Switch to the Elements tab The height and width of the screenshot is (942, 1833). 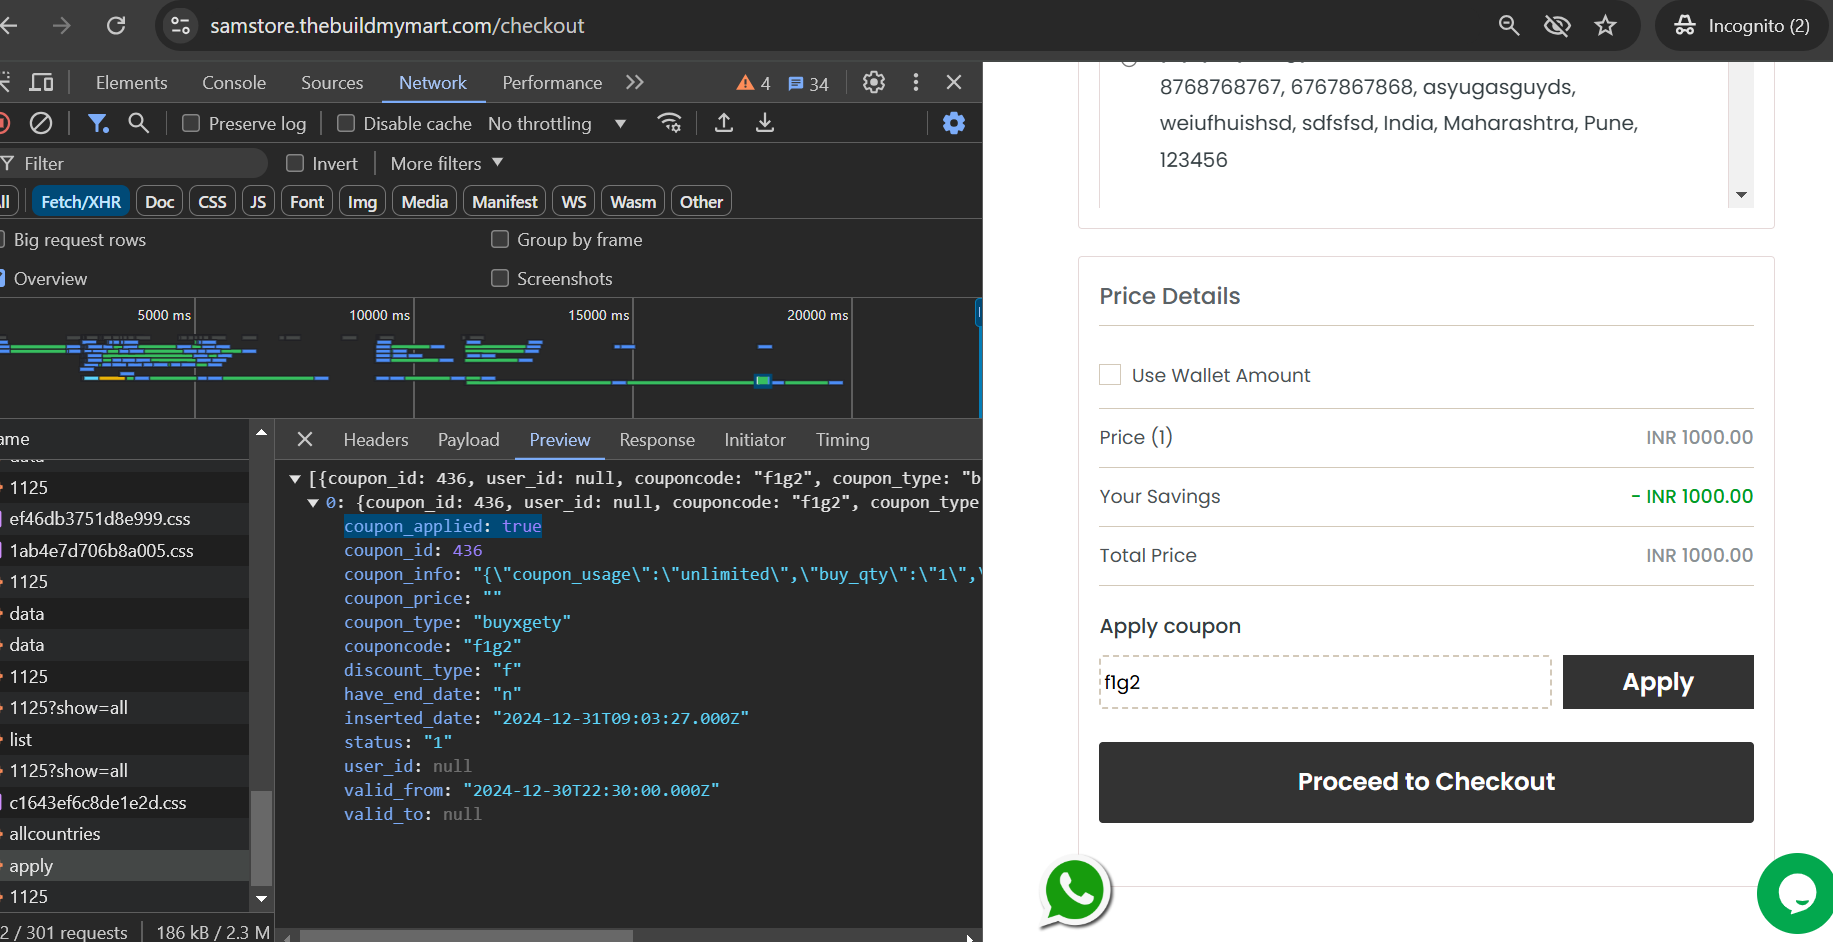click(131, 82)
